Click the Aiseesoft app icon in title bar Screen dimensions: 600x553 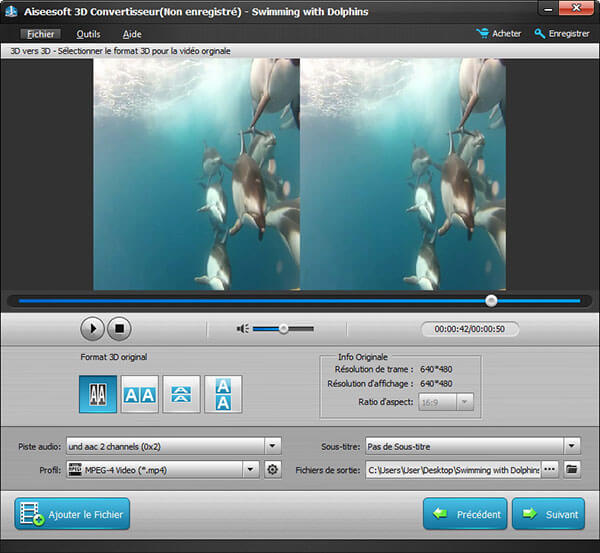(x=11, y=11)
